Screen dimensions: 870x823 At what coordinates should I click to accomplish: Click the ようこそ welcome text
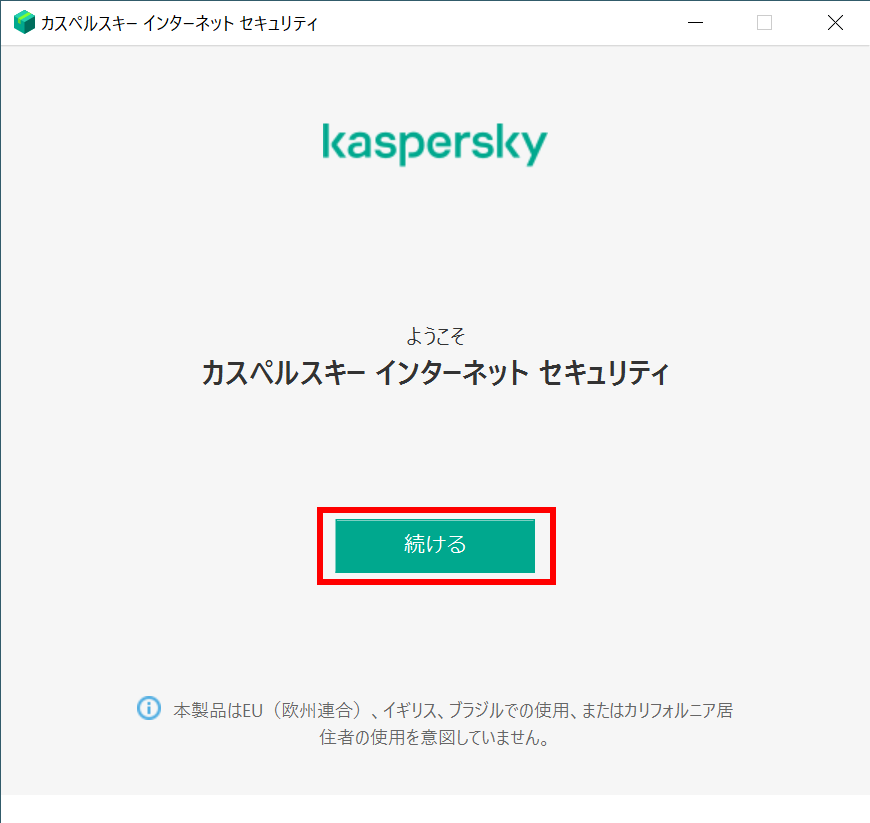[x=436, y=336]
